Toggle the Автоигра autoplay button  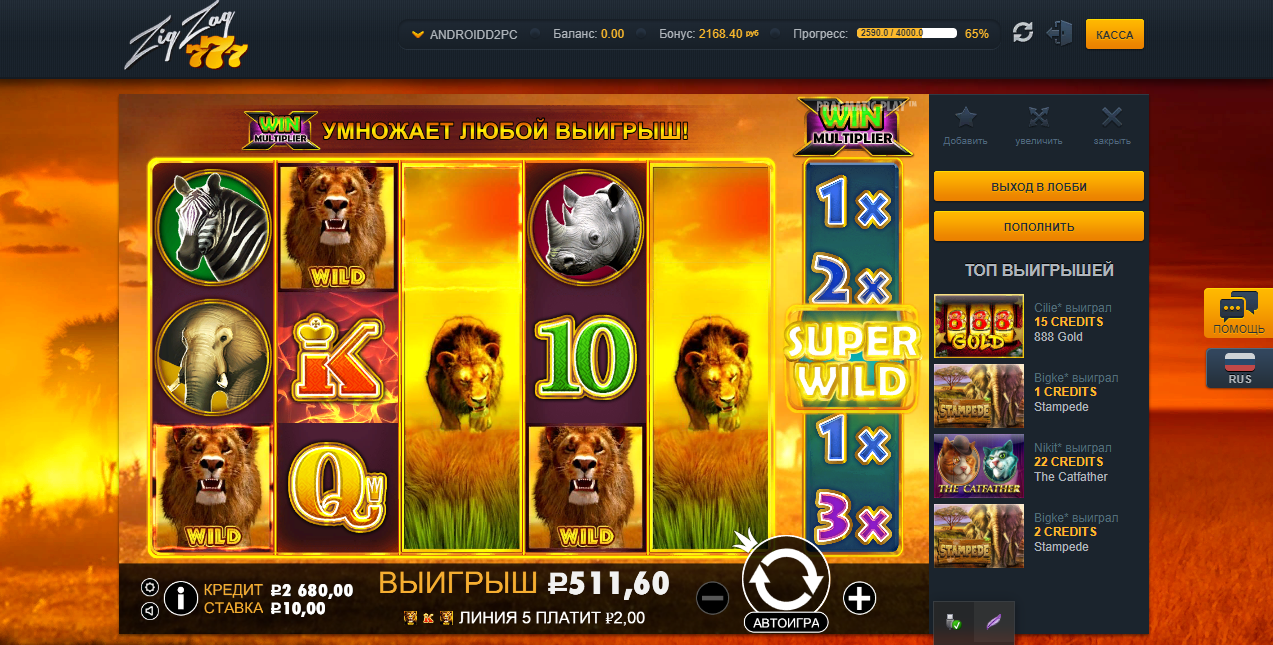click(x=787, y=623)
